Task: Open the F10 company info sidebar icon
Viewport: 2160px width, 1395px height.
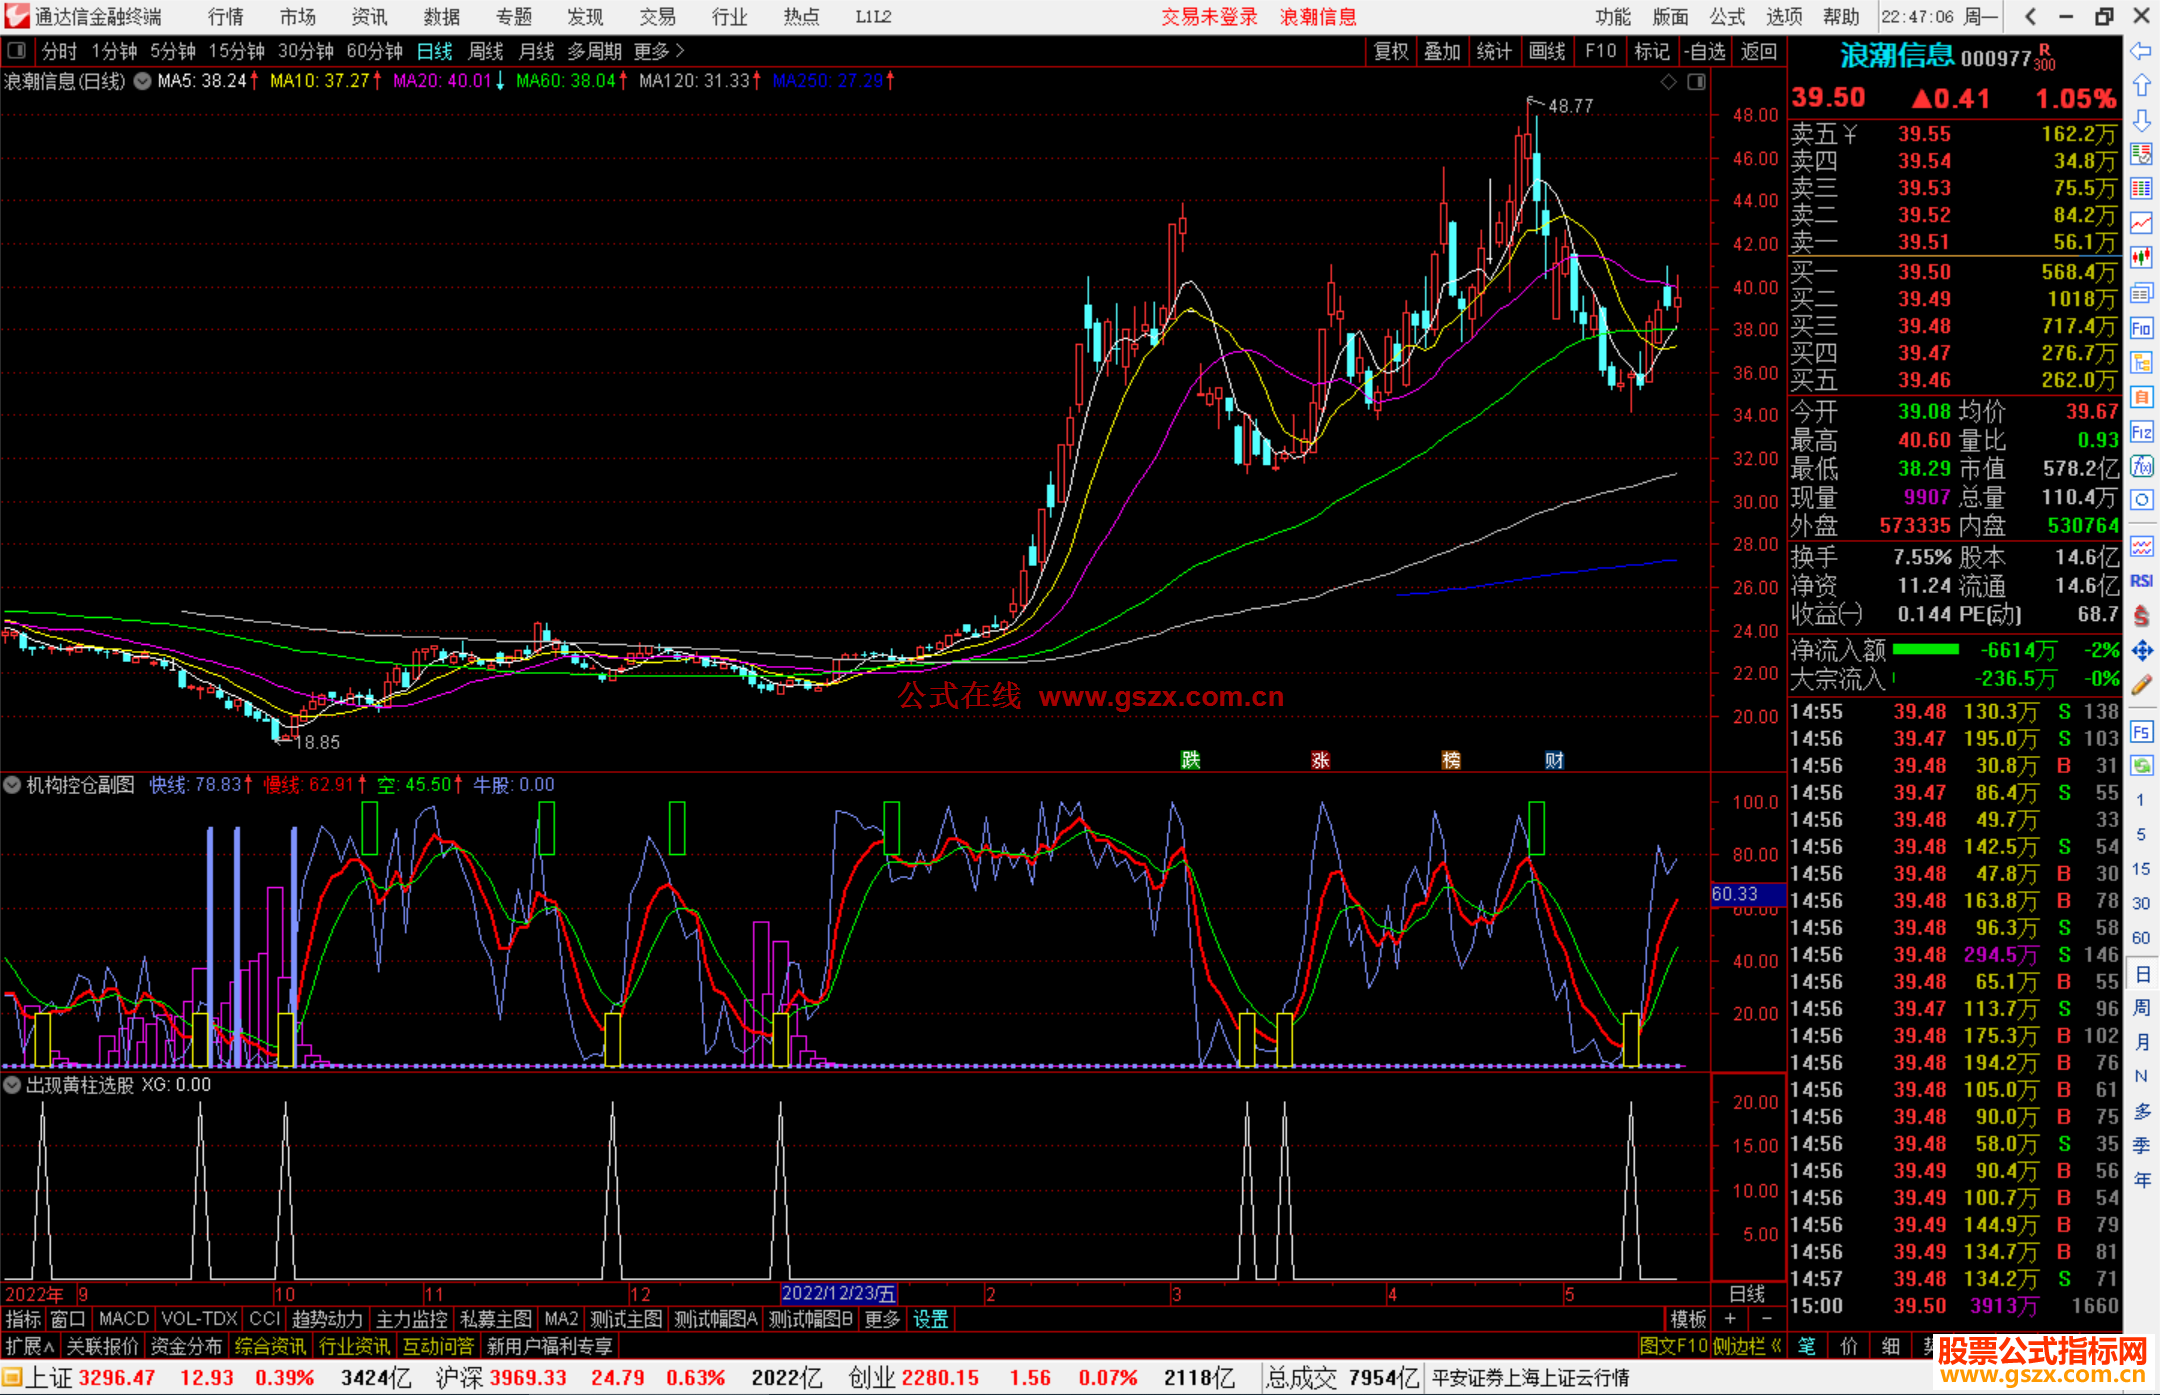Action: tap(2141, 328)
